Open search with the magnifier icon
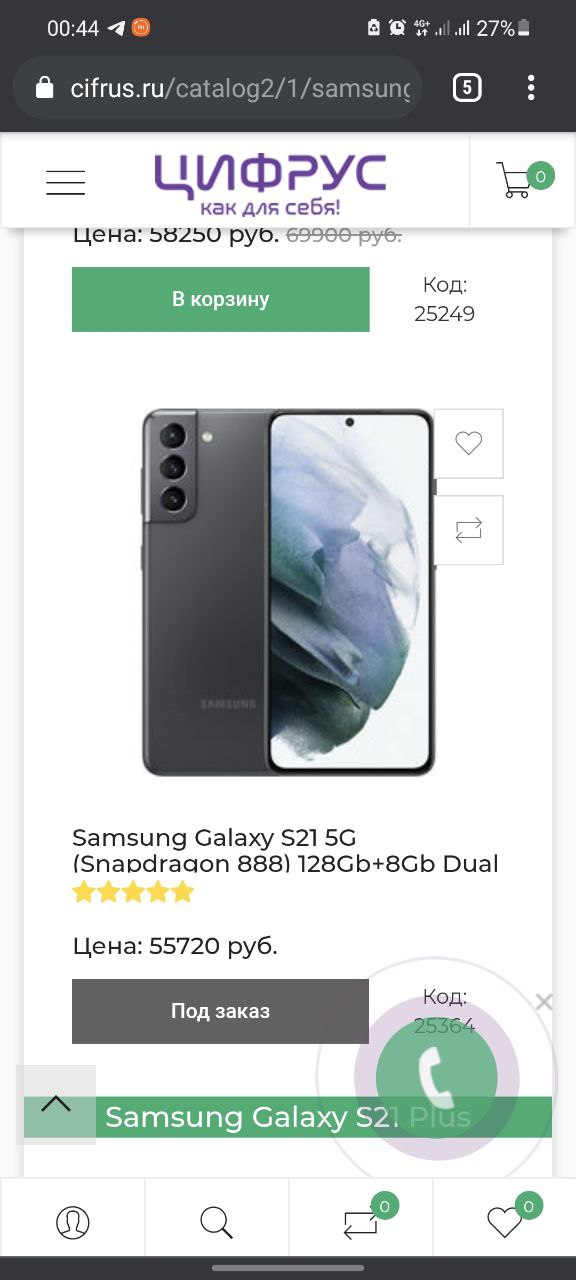Image resolution: width=576 pixels, height=1280 pixels. (x=216, y=1221)
